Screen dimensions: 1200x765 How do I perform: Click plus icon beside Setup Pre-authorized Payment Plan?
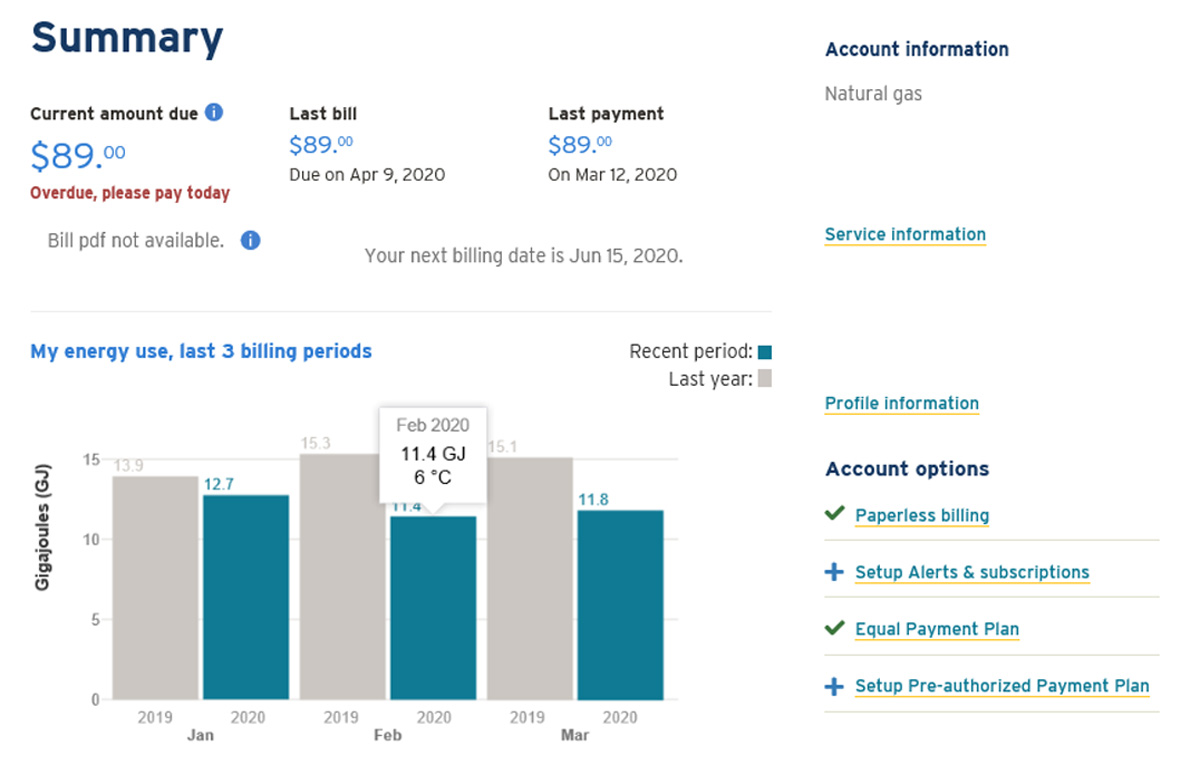tap(834, 686)
